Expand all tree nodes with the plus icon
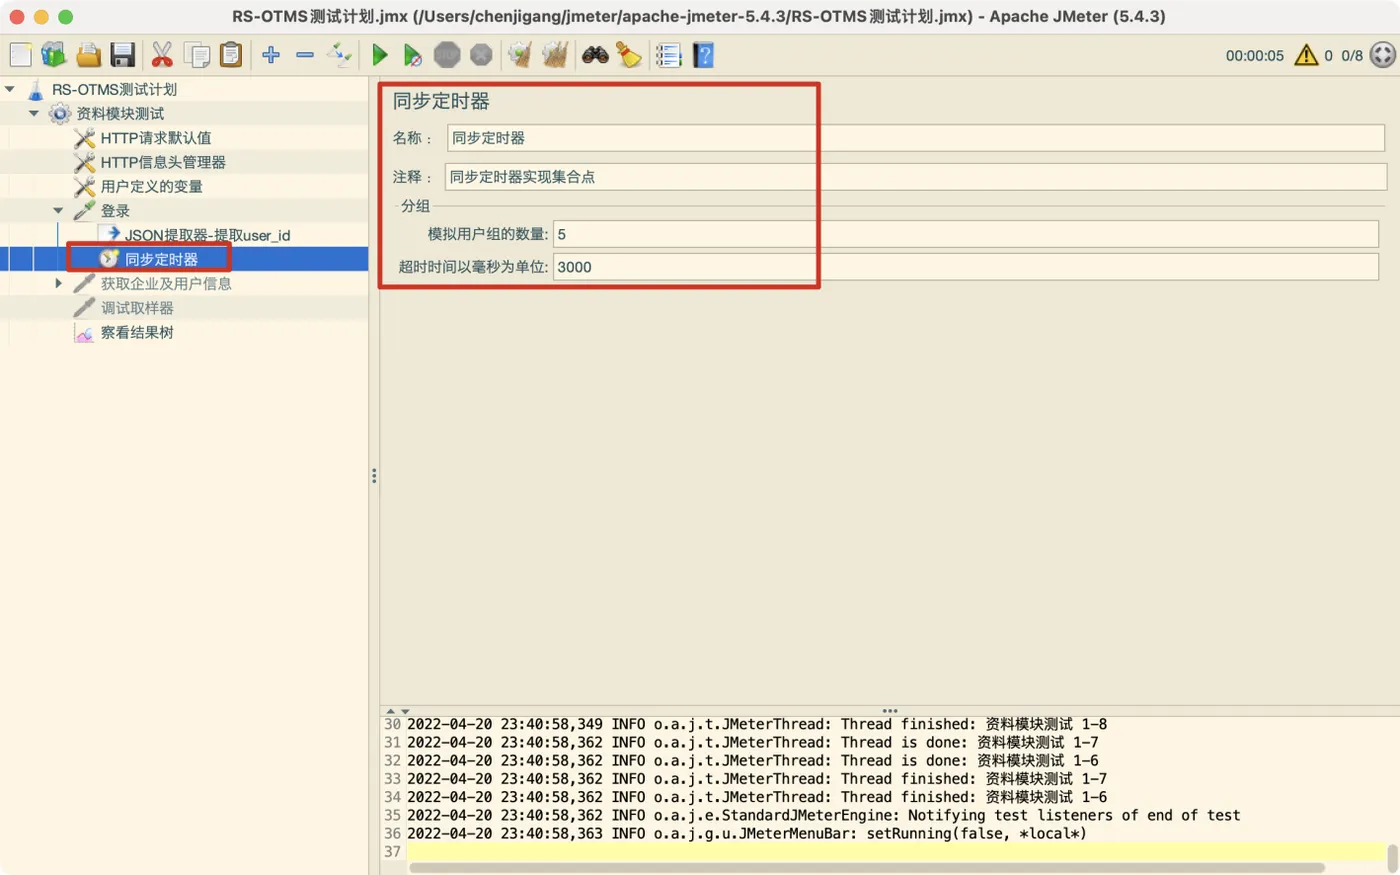The image size is (1400, 875). pyautogui.click(x=271, y=55)
